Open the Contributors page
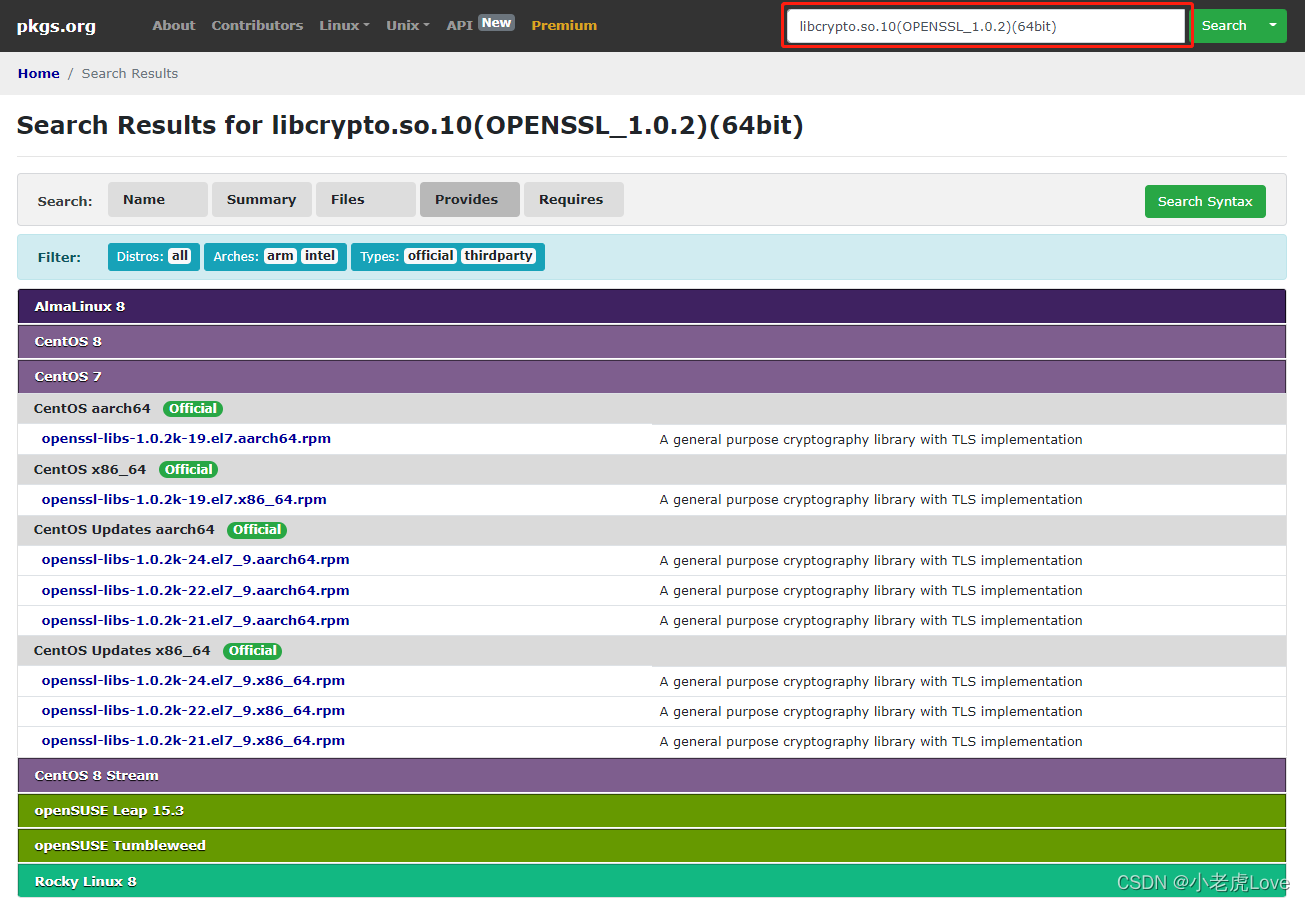Viewport: 1305px width, 902px height. pos(257,25)
